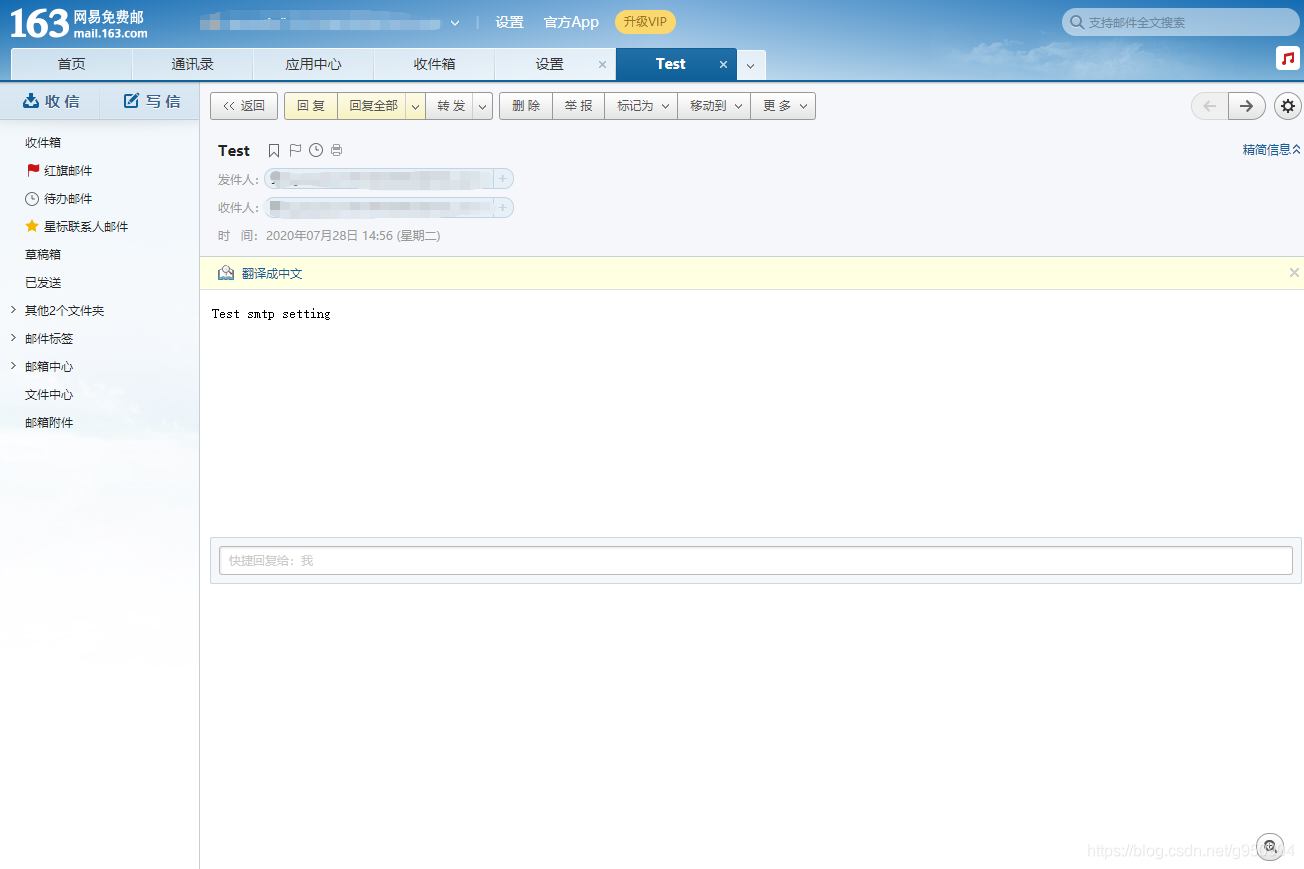The image size is (1304, 869).
Task: Click the 升级VIP button
Action: (645, 22)
